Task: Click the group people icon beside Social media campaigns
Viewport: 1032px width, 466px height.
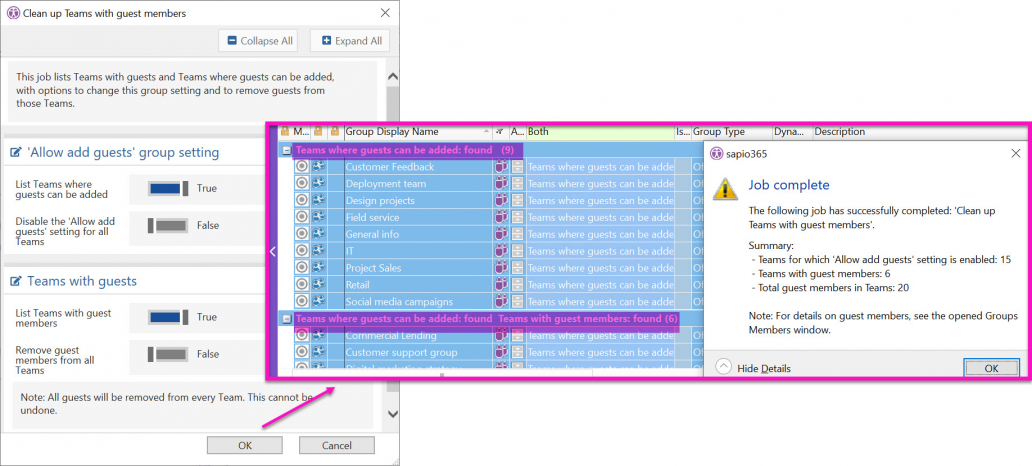Action: (x=319, y=301)
